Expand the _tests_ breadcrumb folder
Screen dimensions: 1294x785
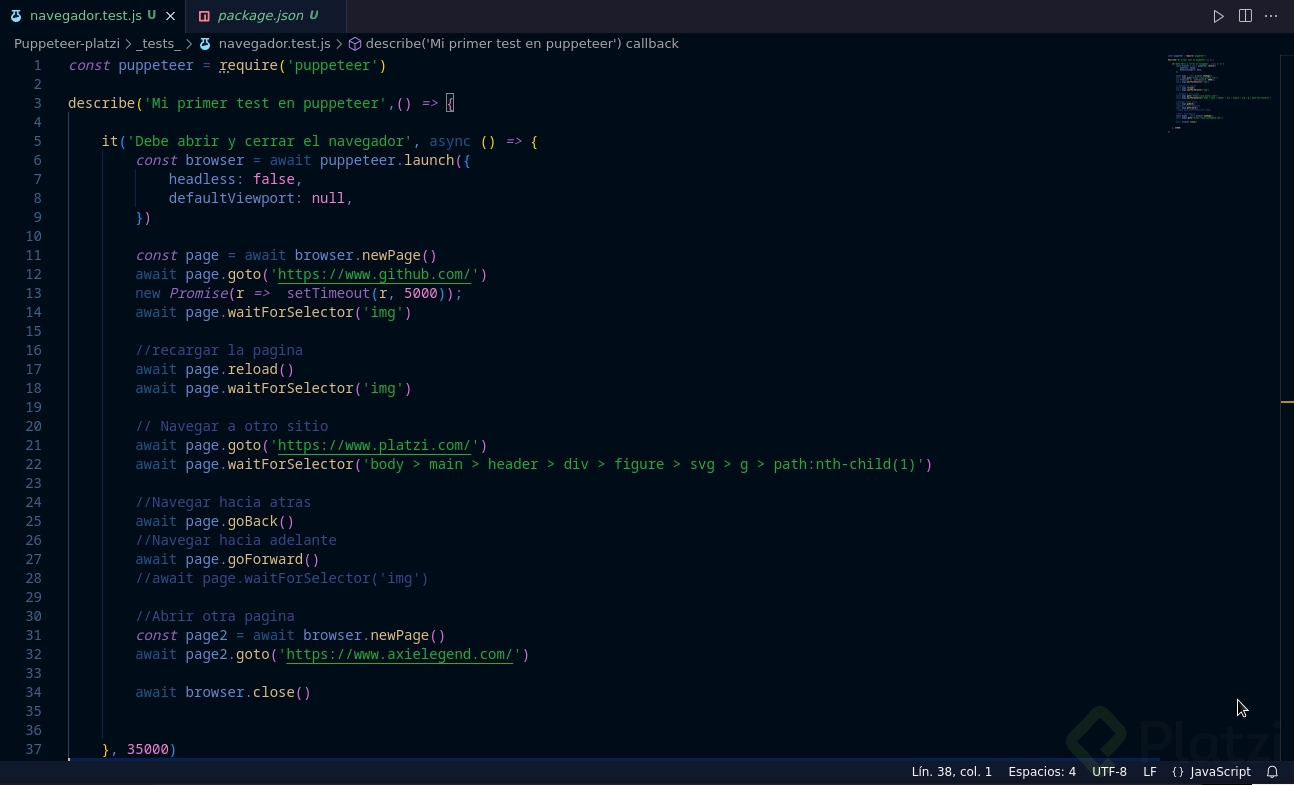[x=158, y=44]
